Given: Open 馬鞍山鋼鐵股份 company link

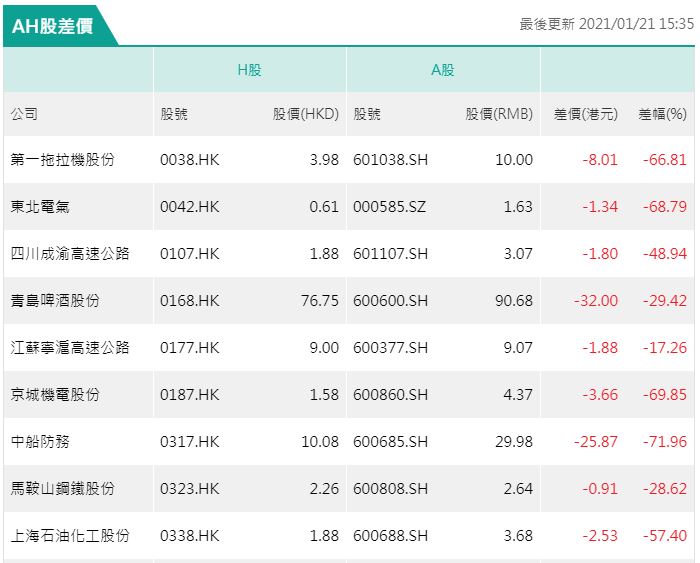Looking at the screenshot, I should click(63, 488).
